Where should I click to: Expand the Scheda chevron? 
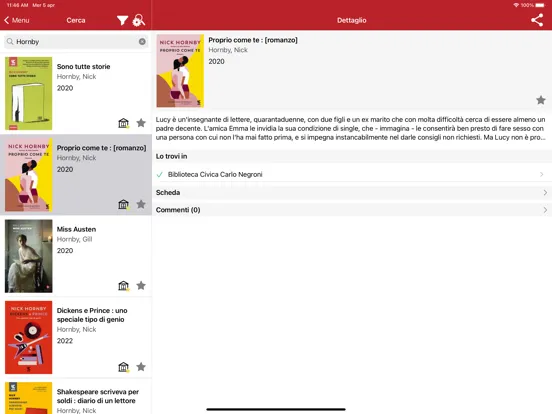point(545,193)
